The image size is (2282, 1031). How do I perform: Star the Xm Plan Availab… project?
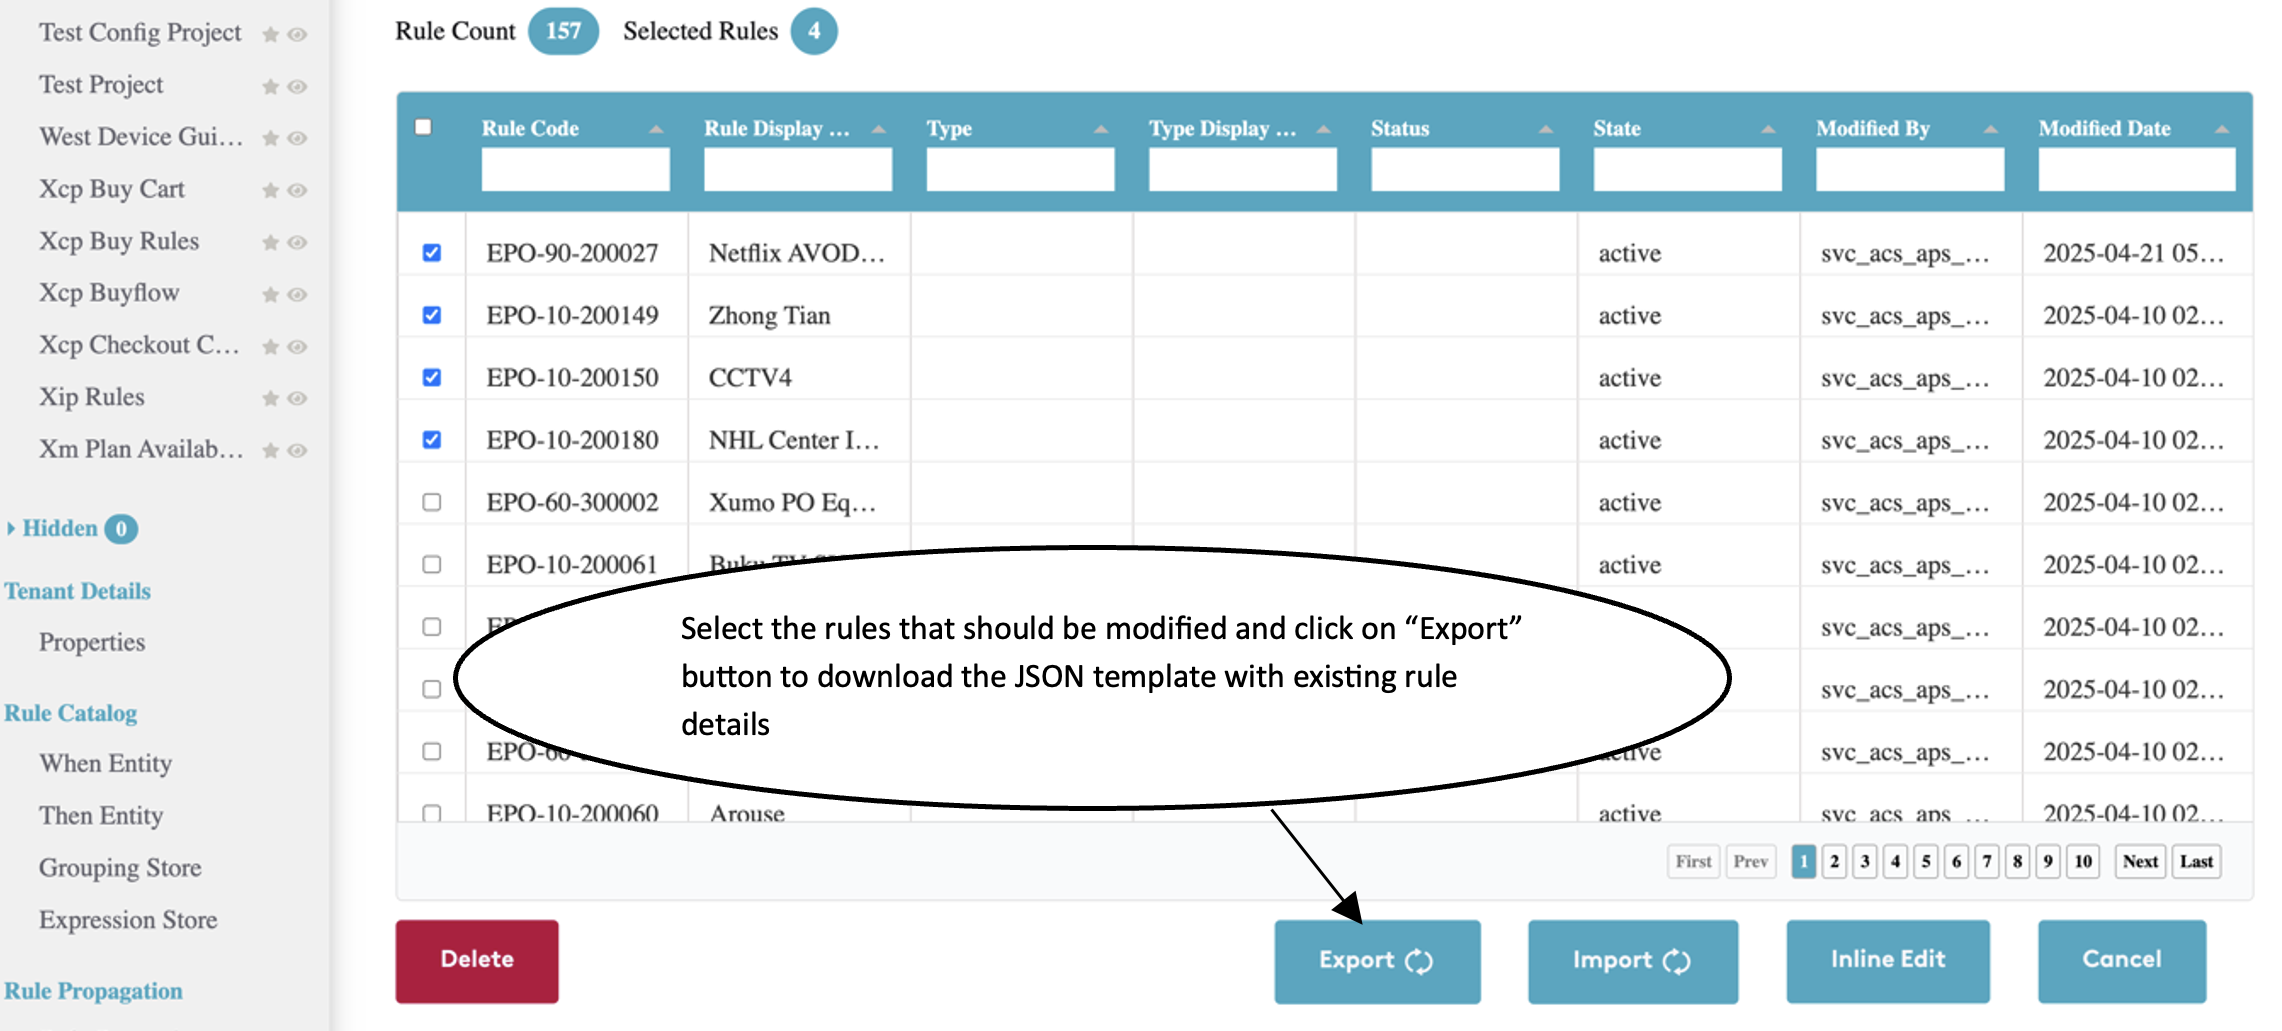pos(270,450)
